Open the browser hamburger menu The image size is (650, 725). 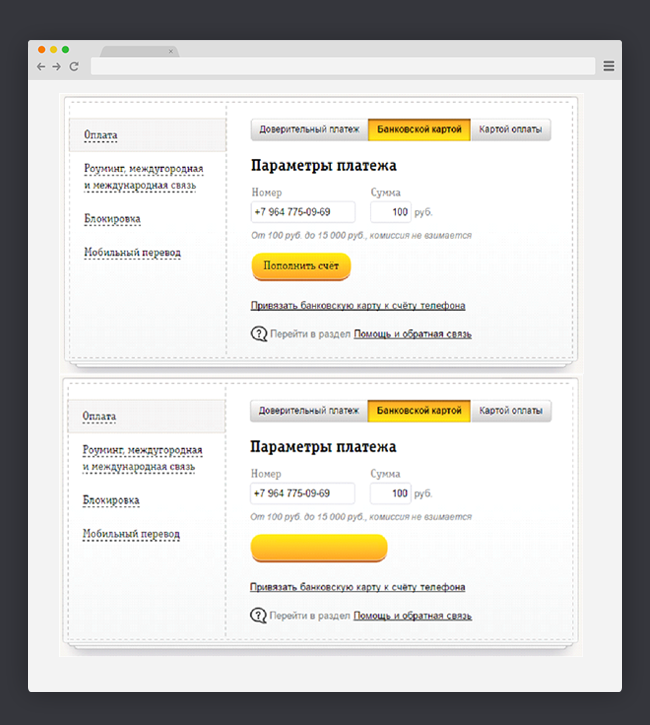(x=609, y=66)
